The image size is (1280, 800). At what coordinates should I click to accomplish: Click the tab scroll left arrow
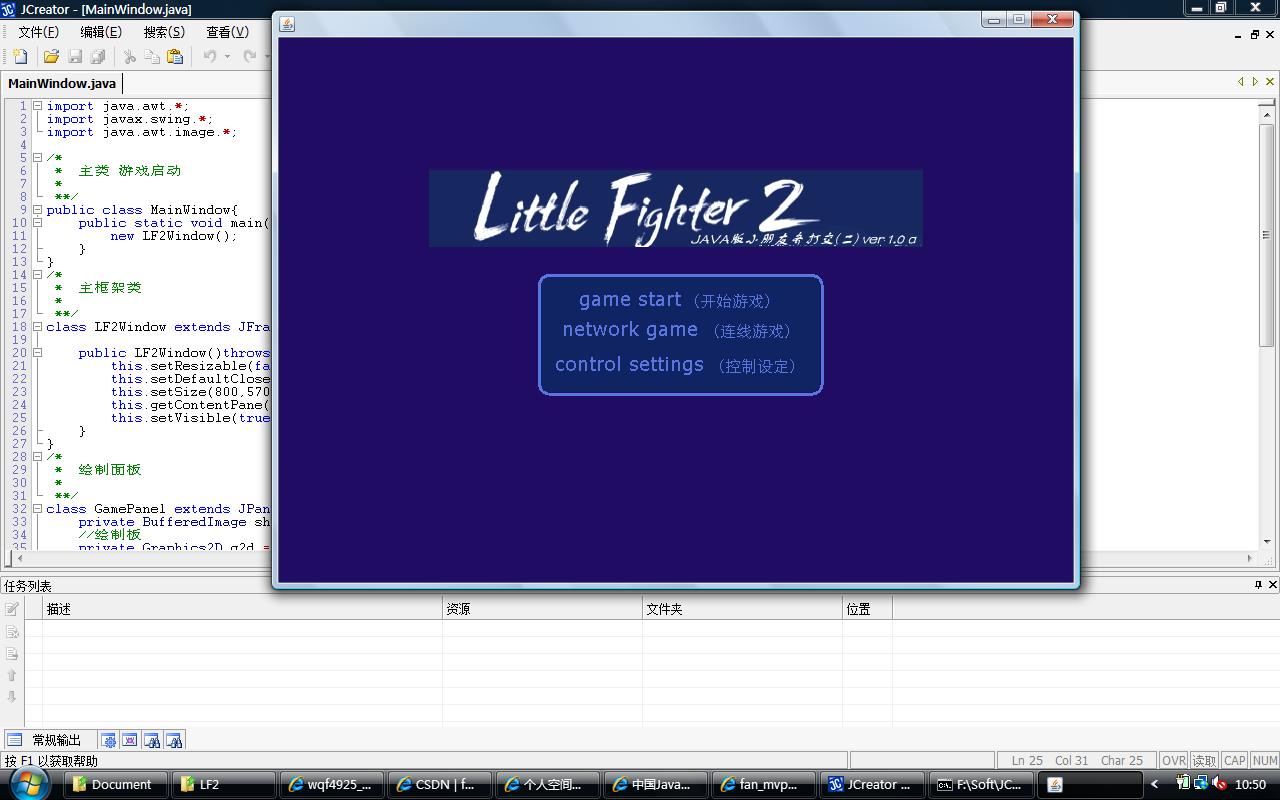1241,82
